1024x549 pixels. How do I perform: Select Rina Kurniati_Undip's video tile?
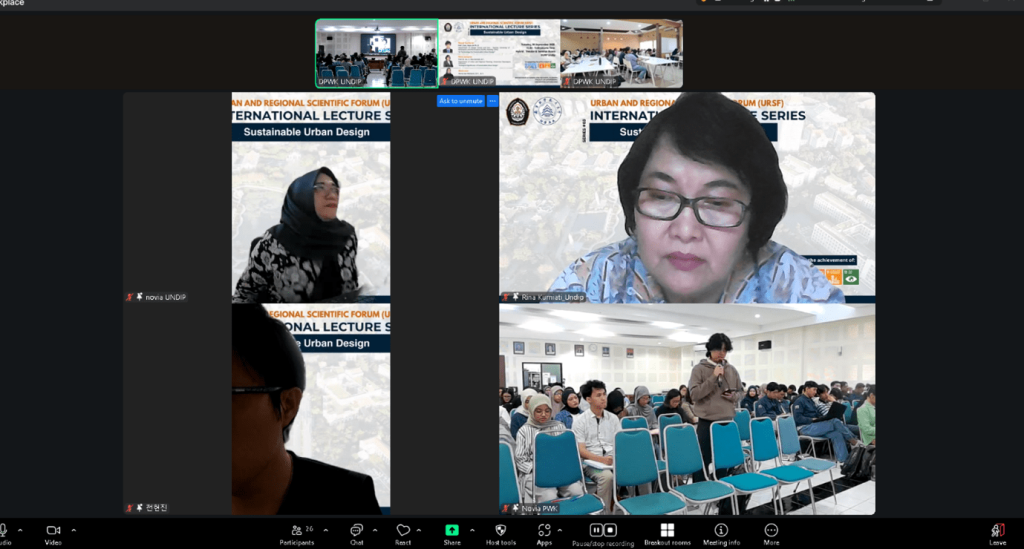pyautogui.click(x=687, y=197)
